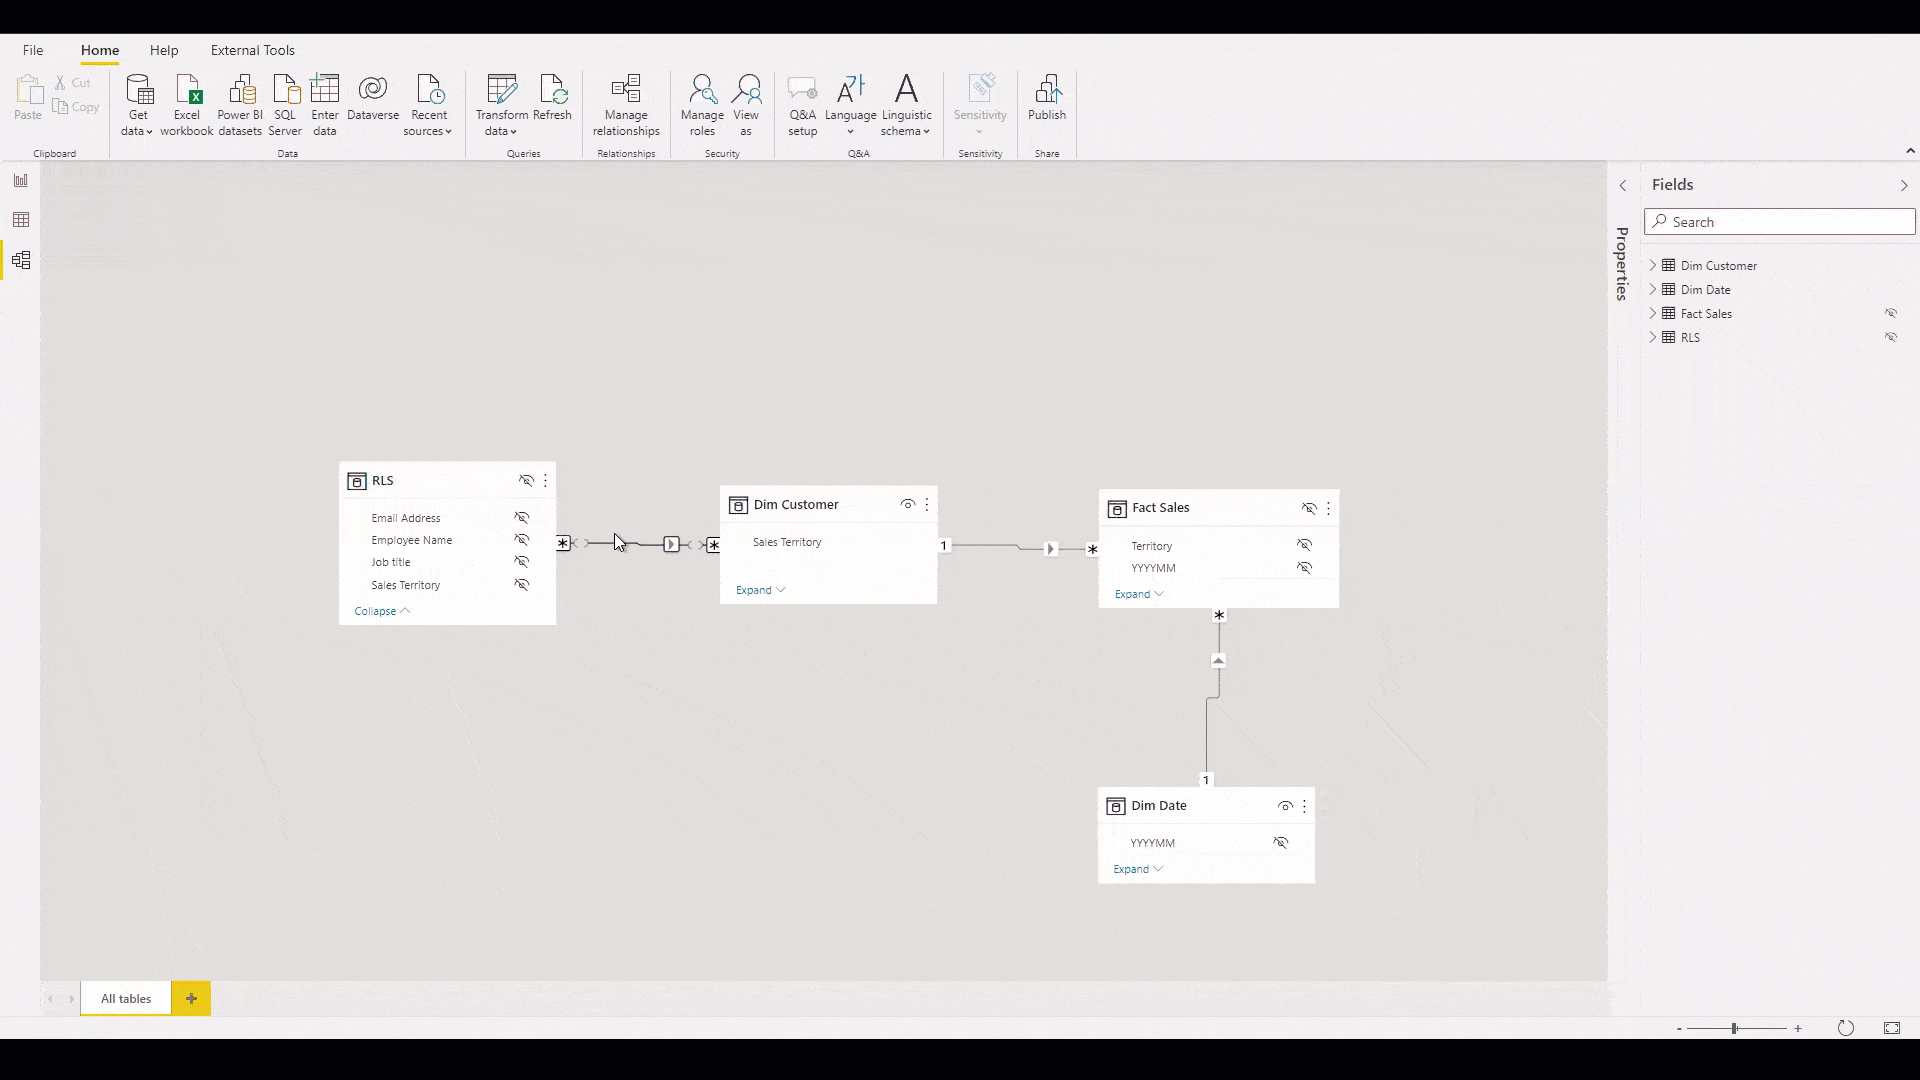Screen dimensions: 1920x1080
Task: Switch to Data view in left sidebar
Action: (x=21, y=220)
